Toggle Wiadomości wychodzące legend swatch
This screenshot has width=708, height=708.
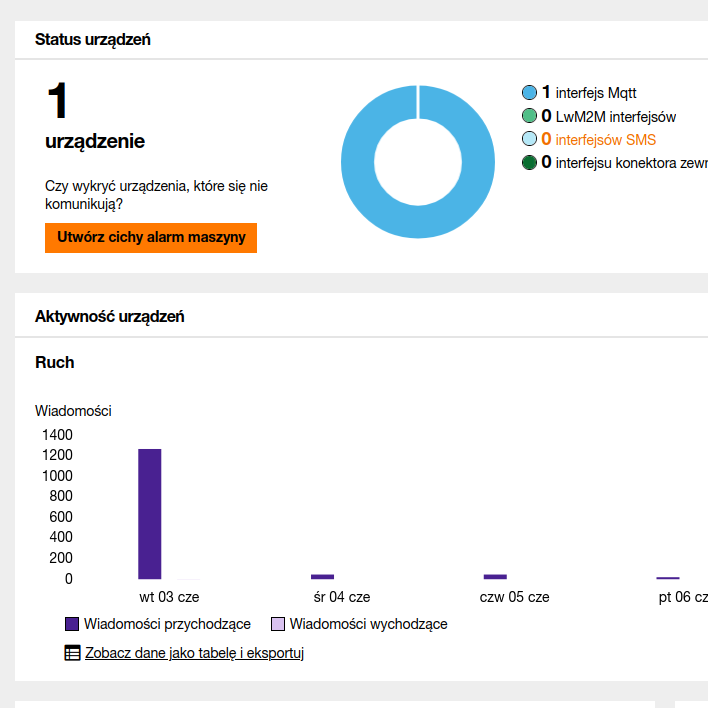pos(278,624)
